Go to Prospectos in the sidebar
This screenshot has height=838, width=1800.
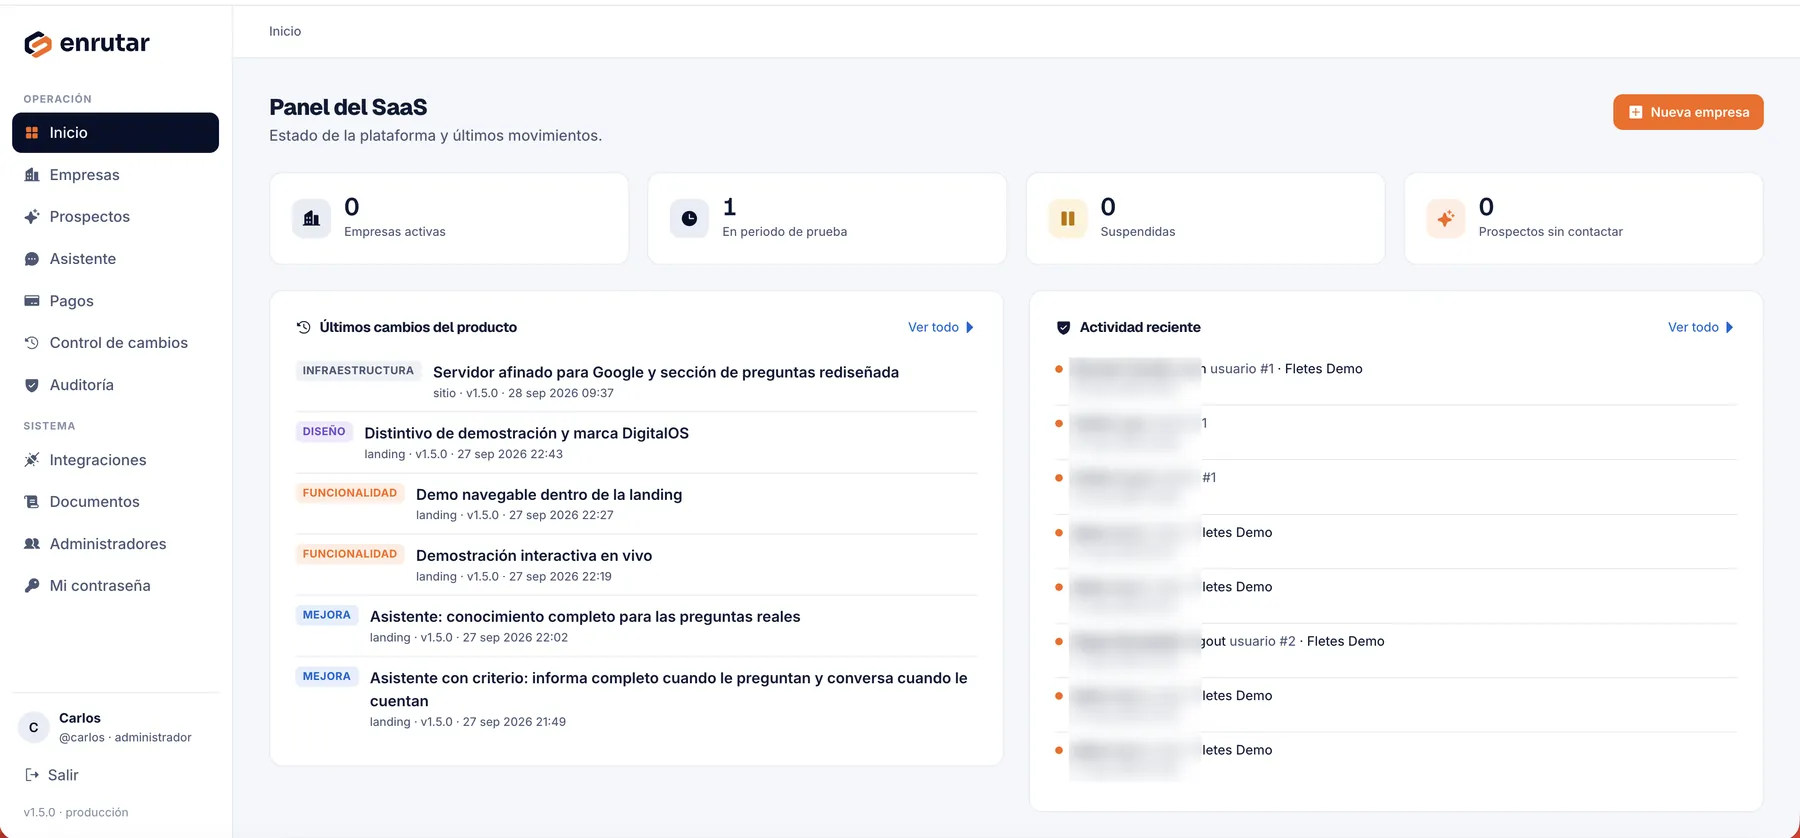115,217
